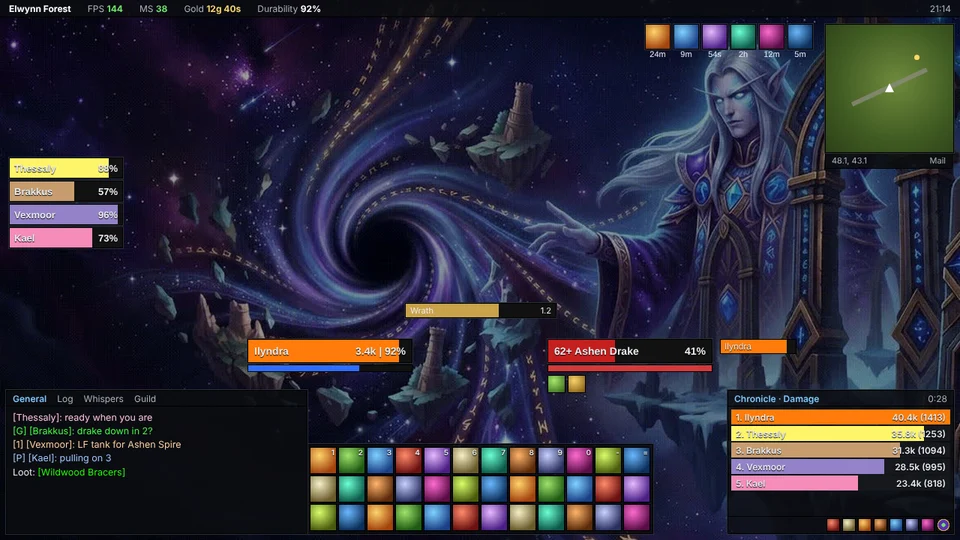The height and width of the screenshot is (540, 960).
Task: Select the teal buff showing 2h
Action: pos(743,36)
